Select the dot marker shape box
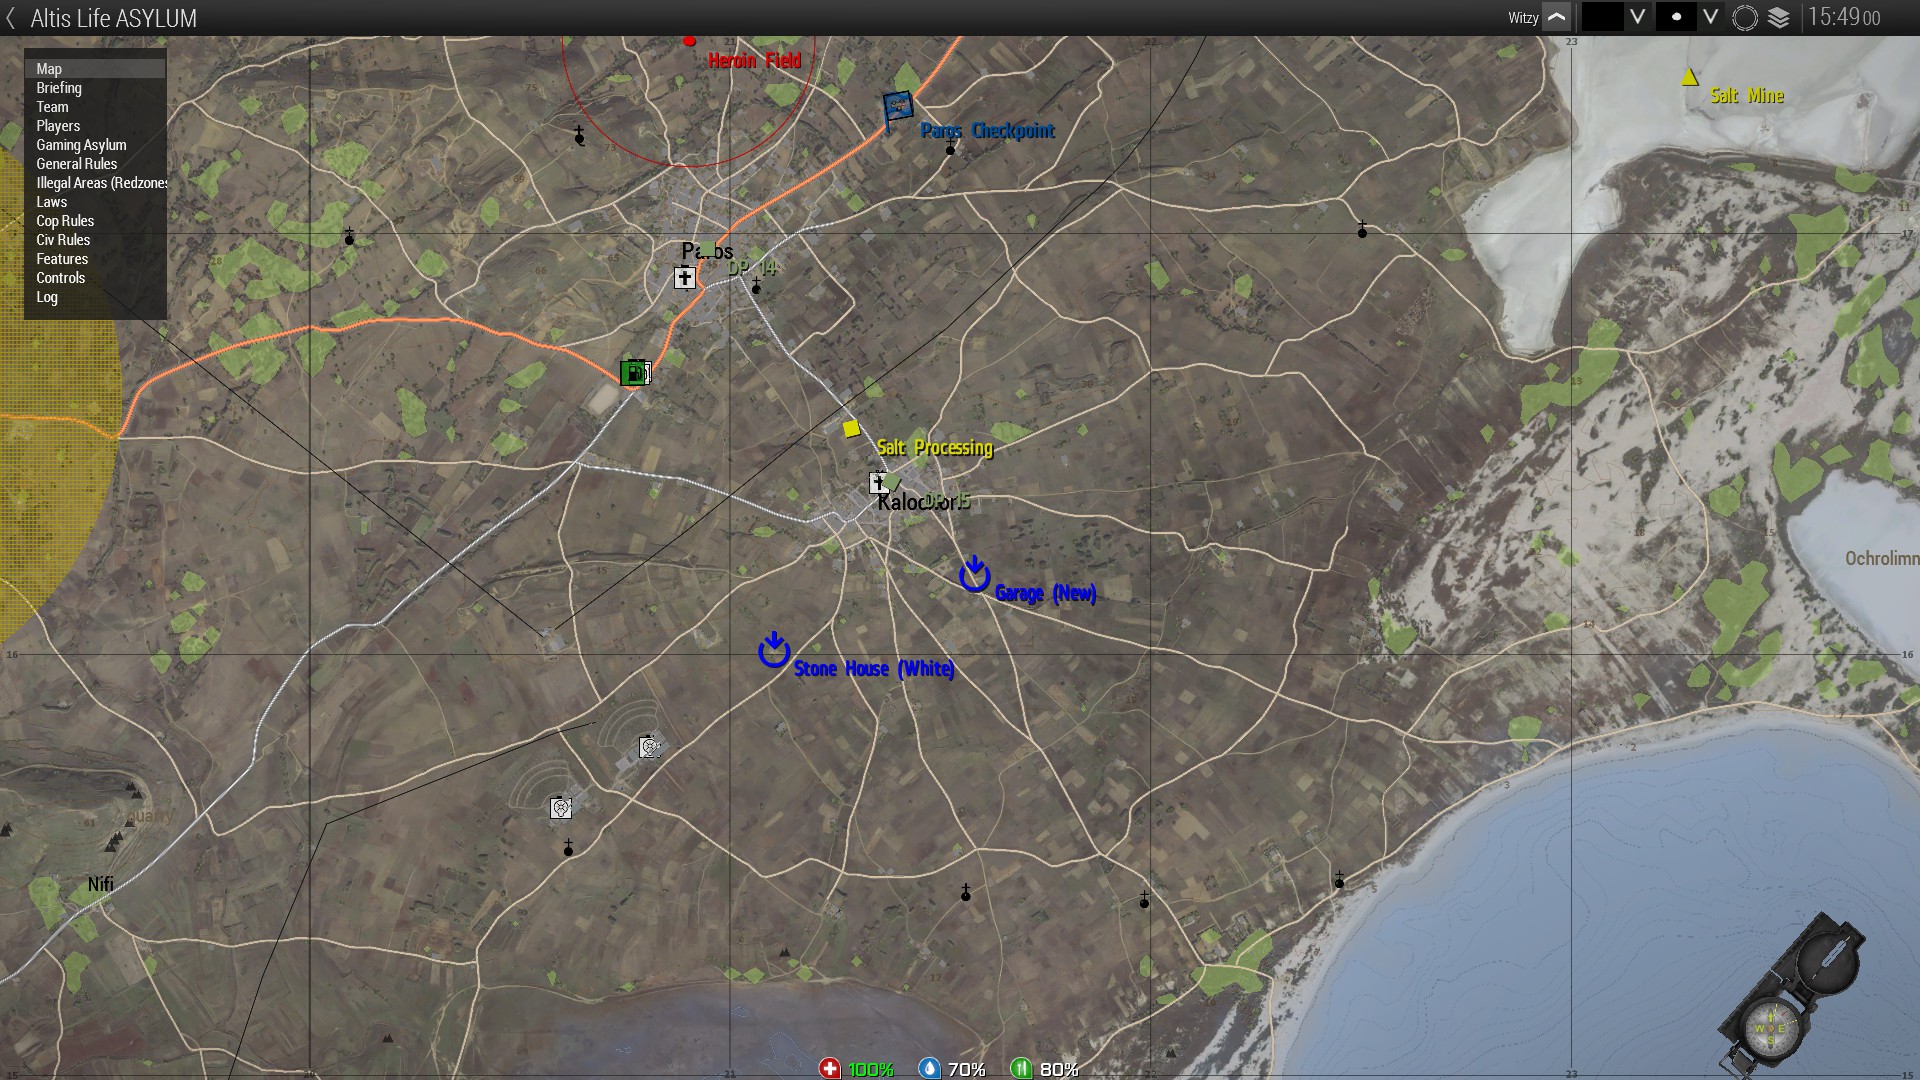Viewport: 1920px width, 1080px height. 1676,17
